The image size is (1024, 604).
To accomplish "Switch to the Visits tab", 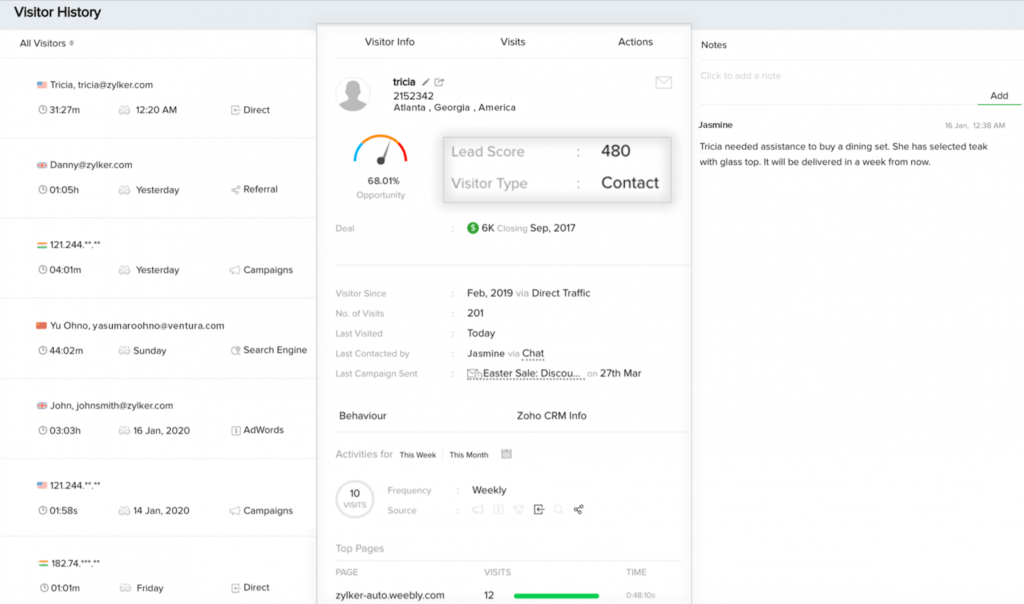I will tap(513, 42).
